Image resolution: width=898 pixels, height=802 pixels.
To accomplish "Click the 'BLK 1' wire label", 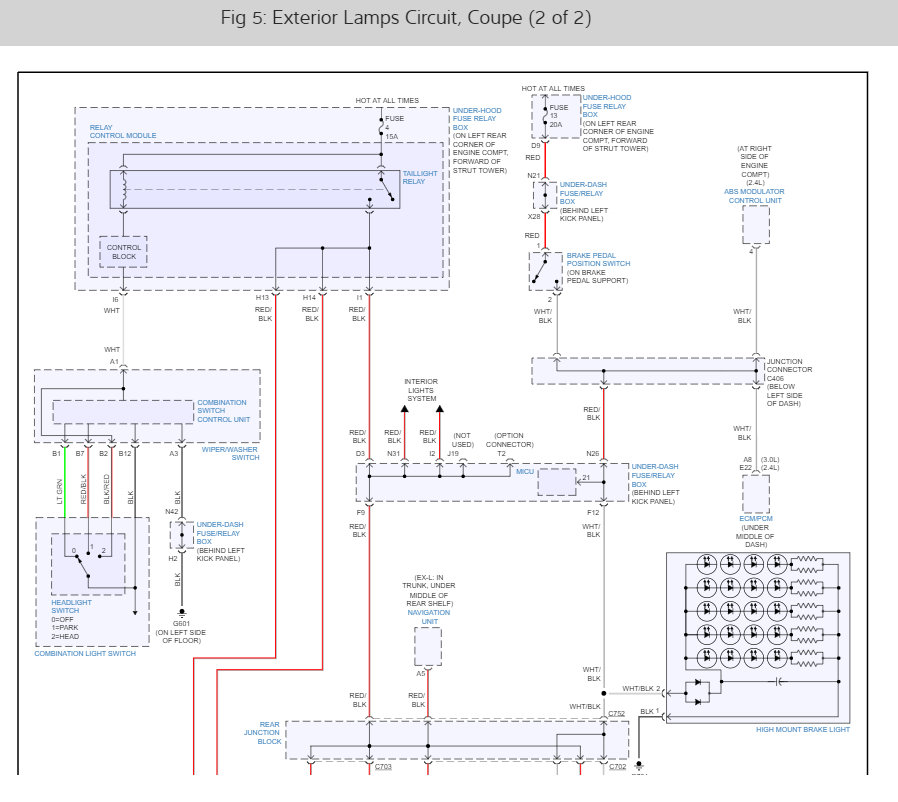I will point(649,711).
